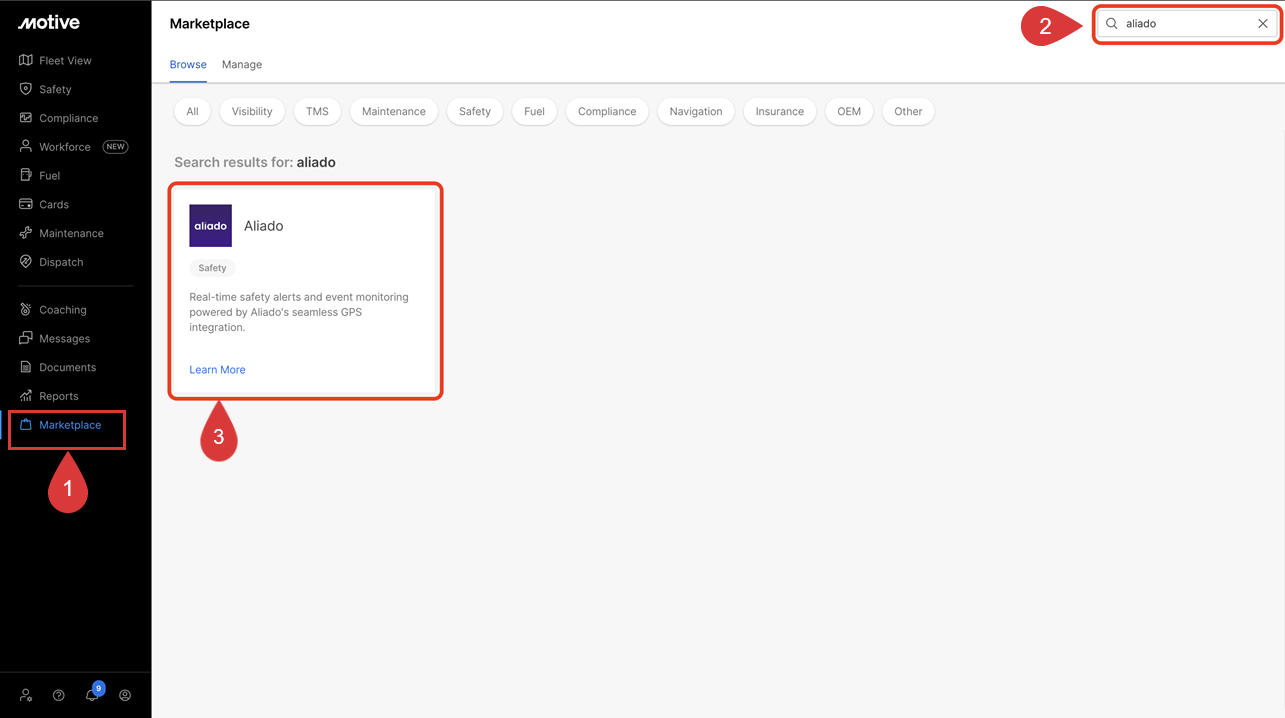Filter by the Navigation category
1285x718 pixels.
coord(696,111)
